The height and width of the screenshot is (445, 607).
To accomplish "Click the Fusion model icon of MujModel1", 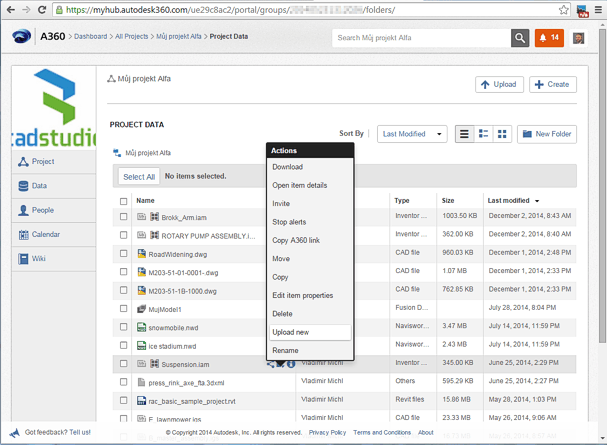I will pos(142,309).
